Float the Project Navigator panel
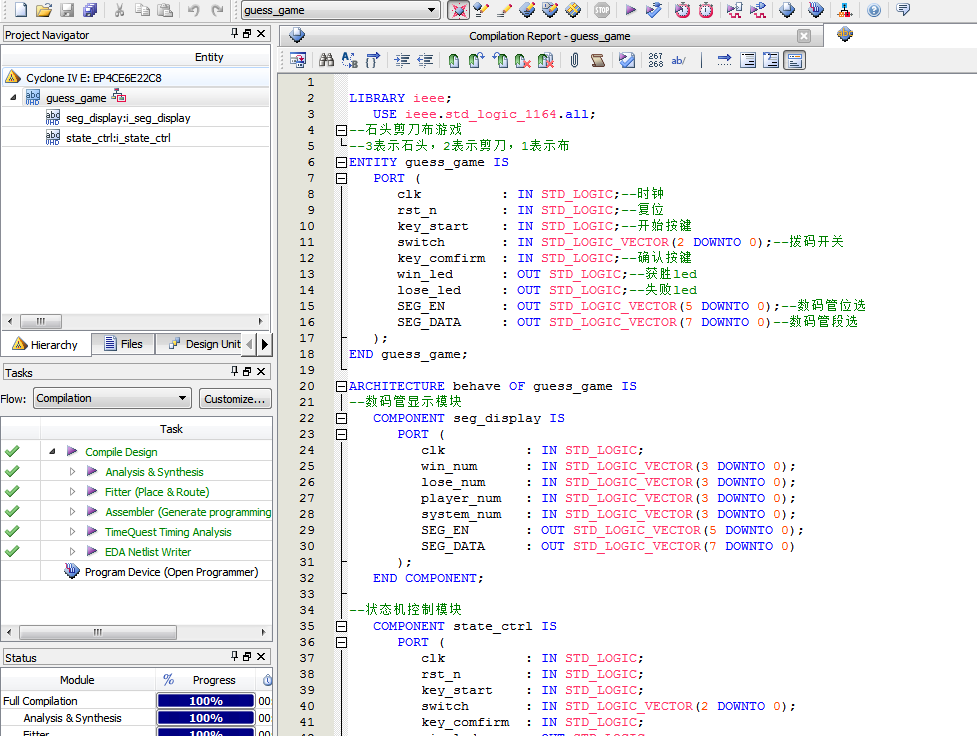 tap(247, 34)
